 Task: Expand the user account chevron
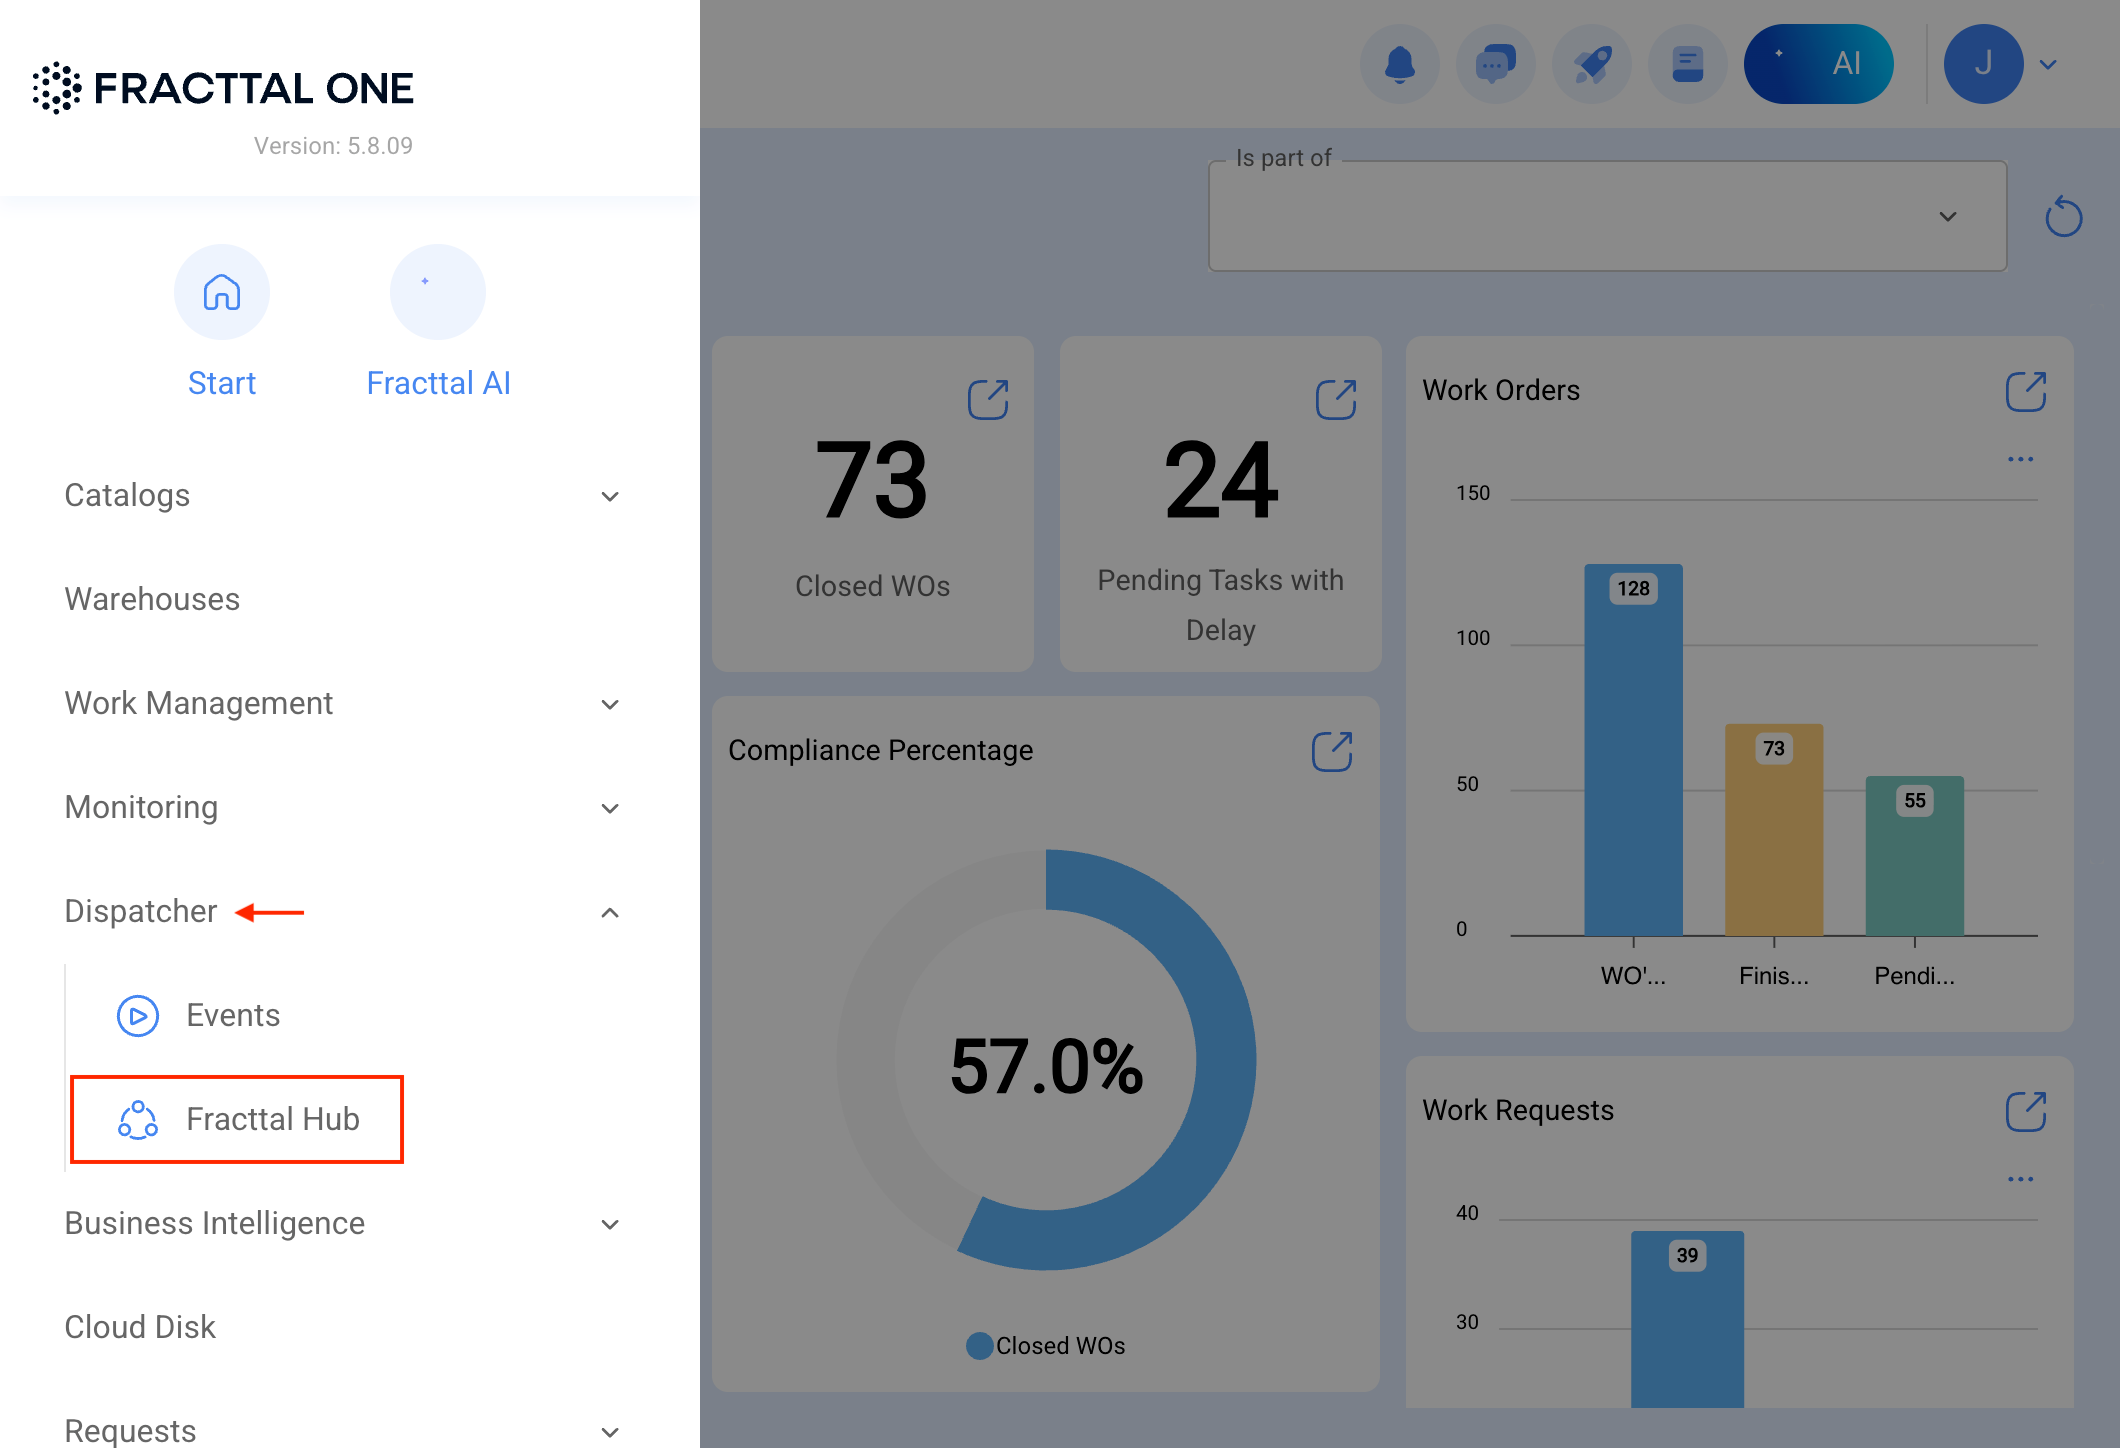click(2048, 65)
